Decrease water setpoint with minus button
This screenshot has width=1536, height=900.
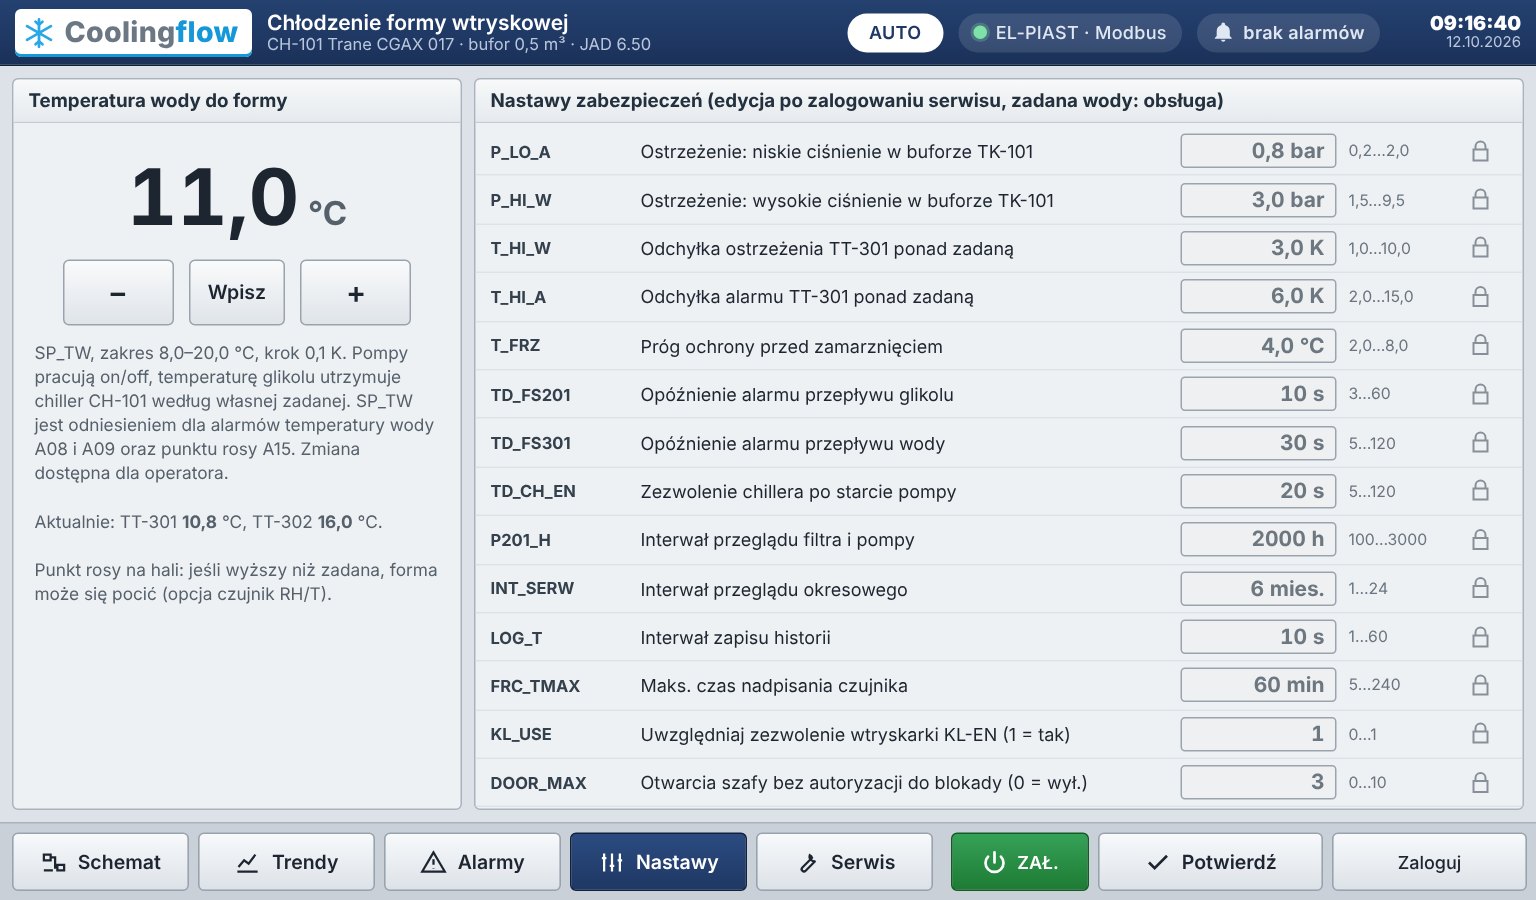(118, 292)
